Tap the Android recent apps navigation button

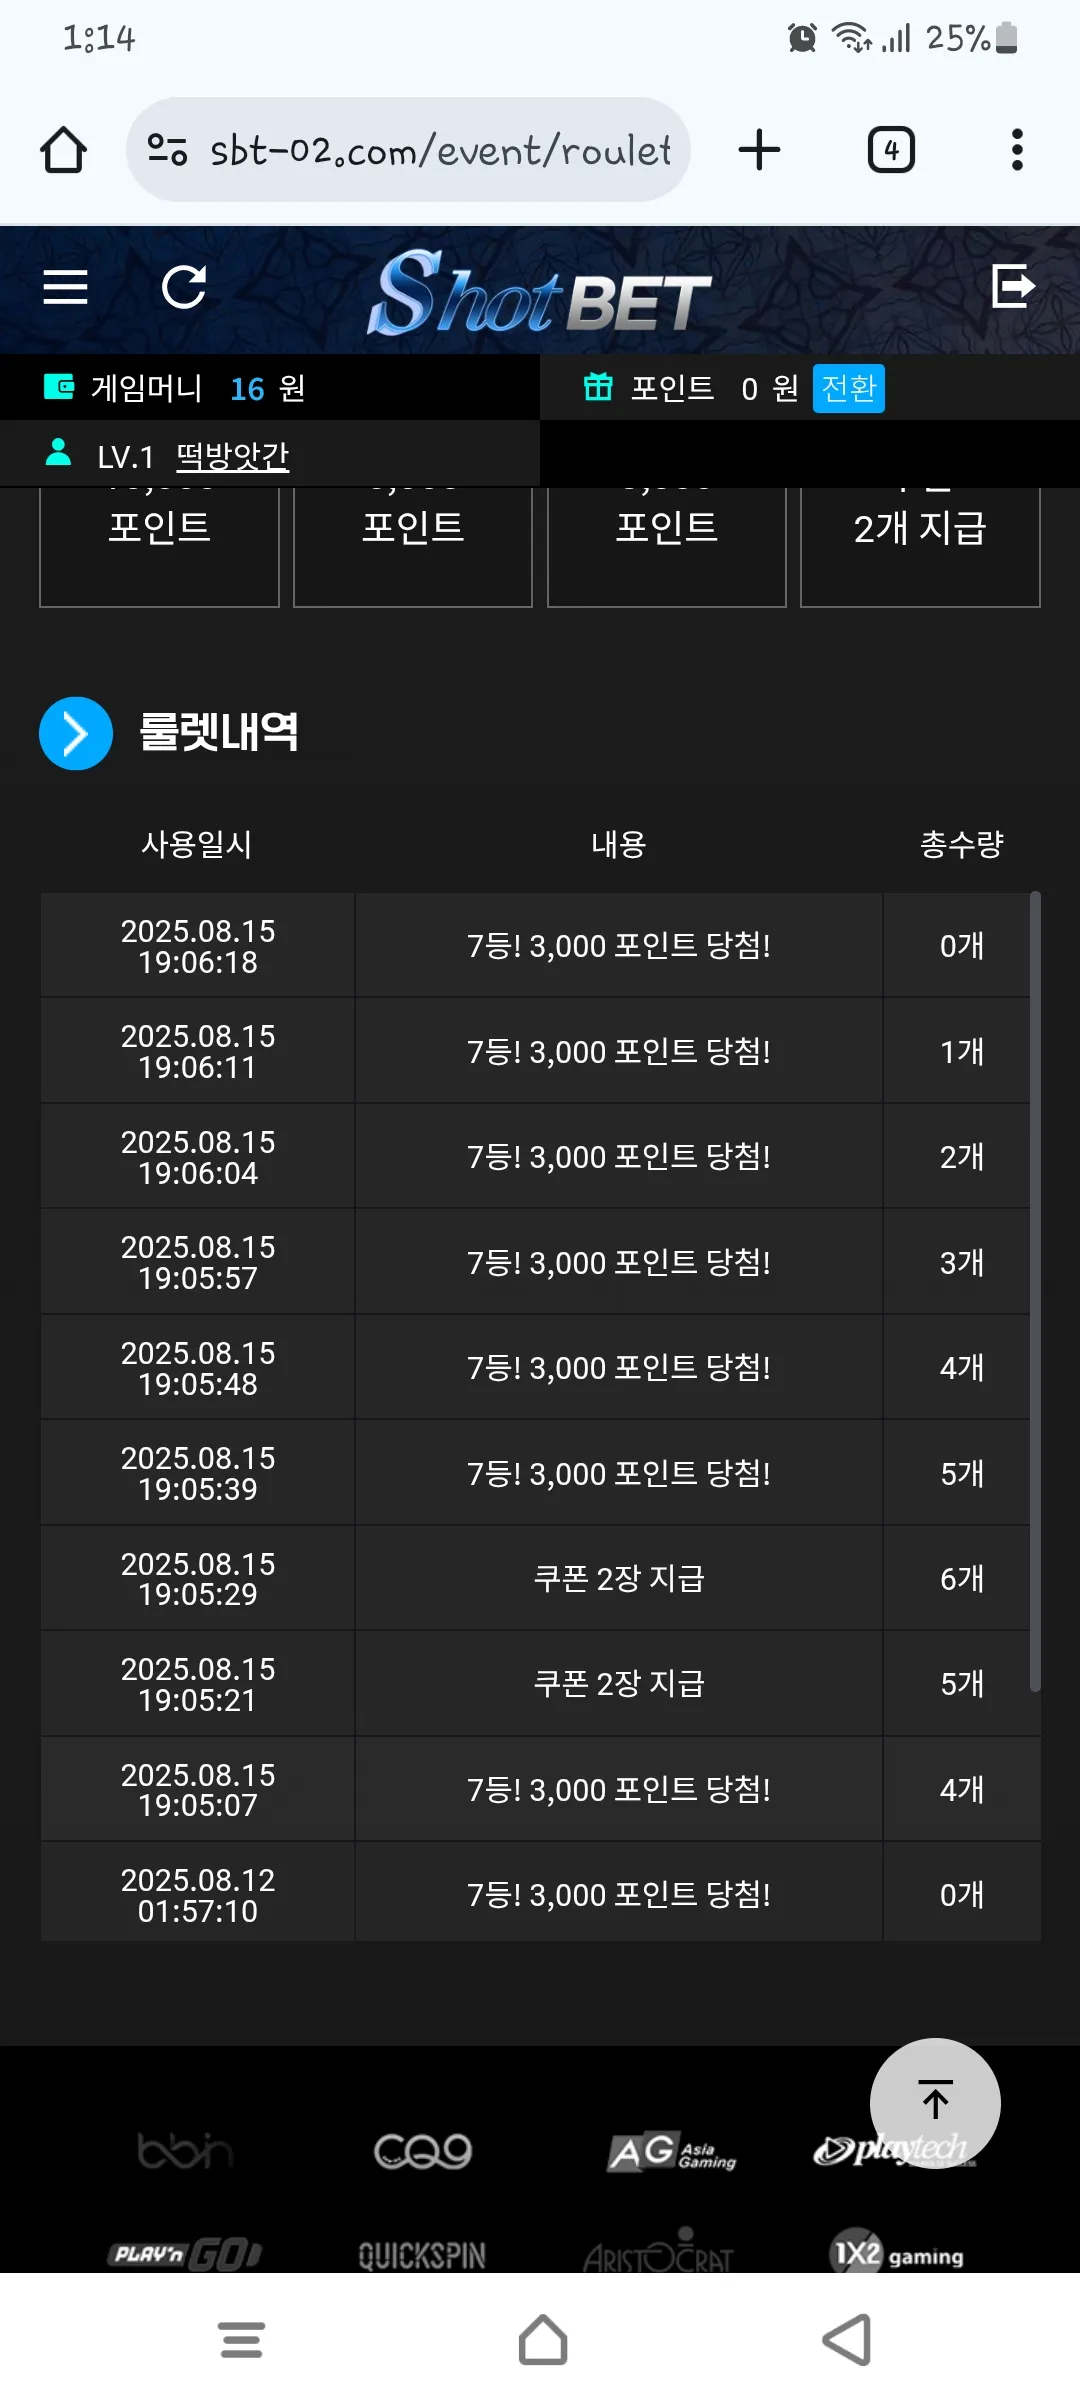tap(241, 2340)
